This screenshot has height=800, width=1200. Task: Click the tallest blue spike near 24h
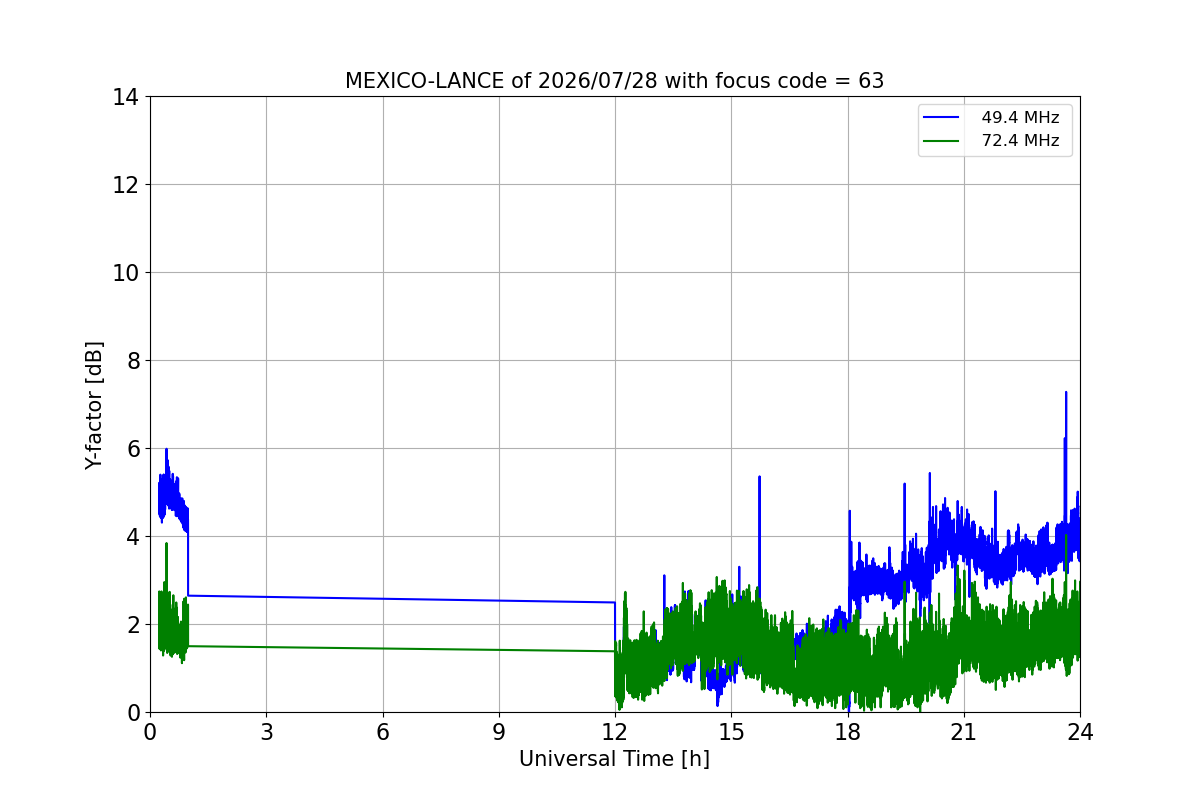click(x=1066, y=393)
